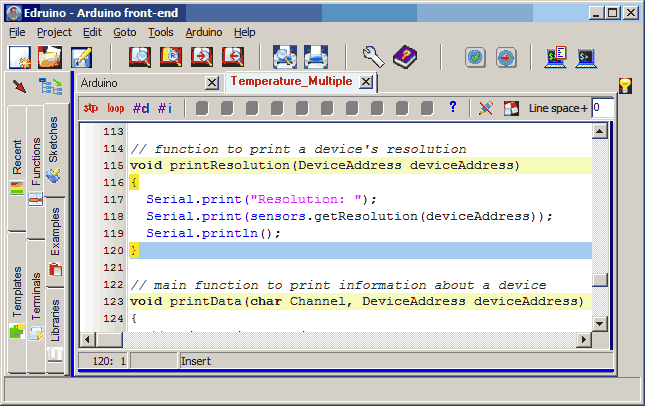Screen dimensions: 645x406
Task: Click the vertical scrollbar up arrow
Action: 599,132
